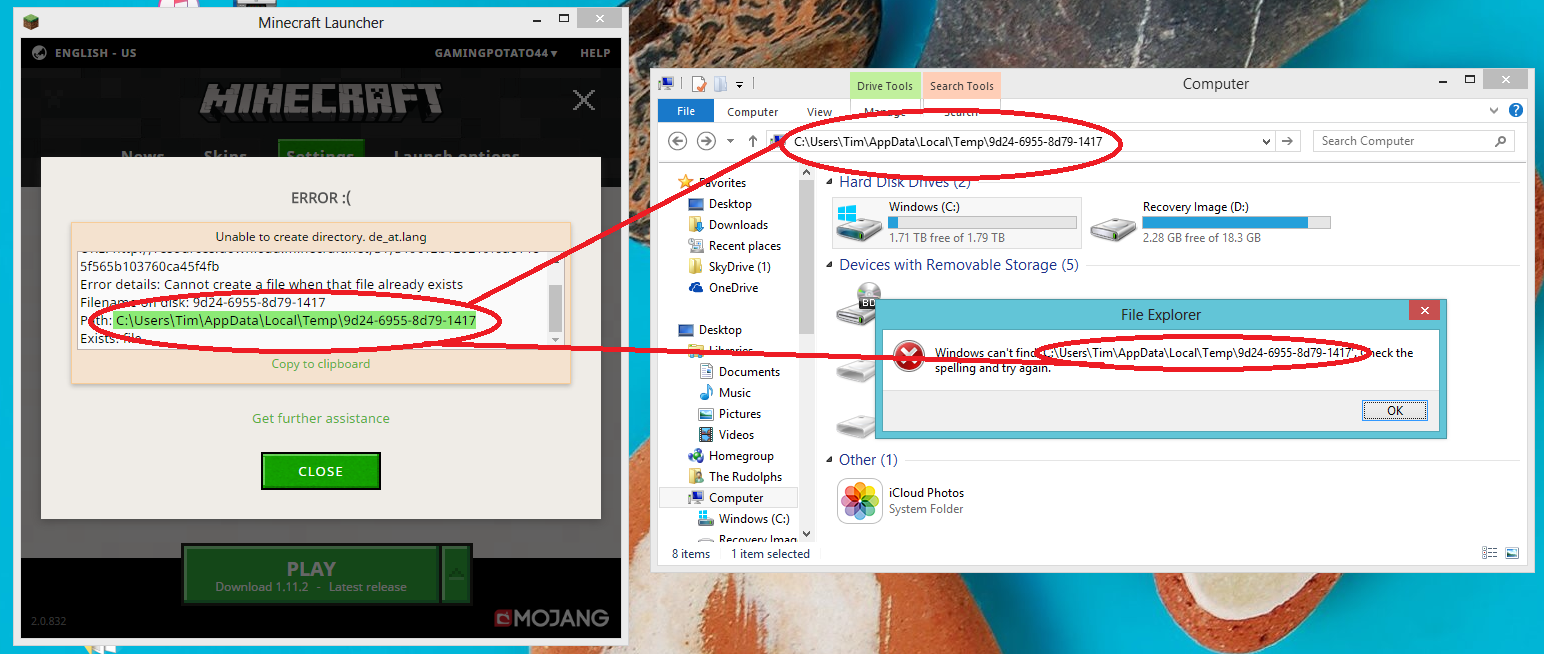
Task: Open Pictures library in navigation pane
Action: coord(739,414)
